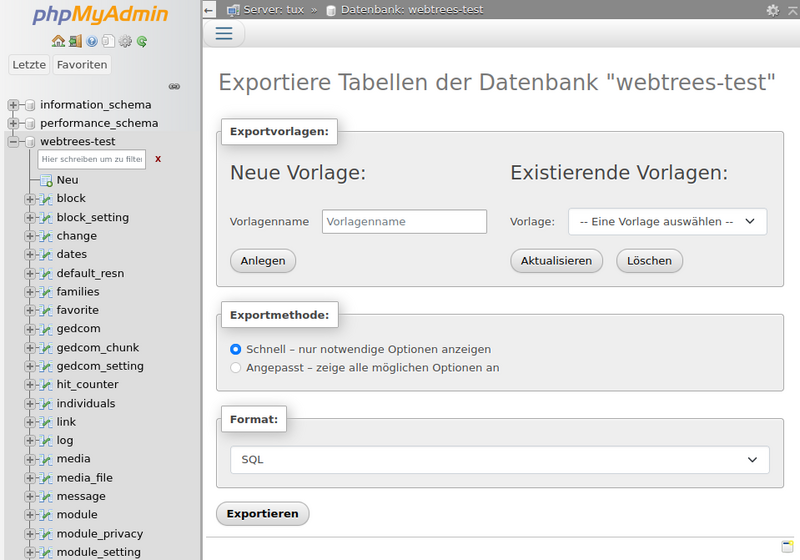Switch to the Favoriten tab

82,65
